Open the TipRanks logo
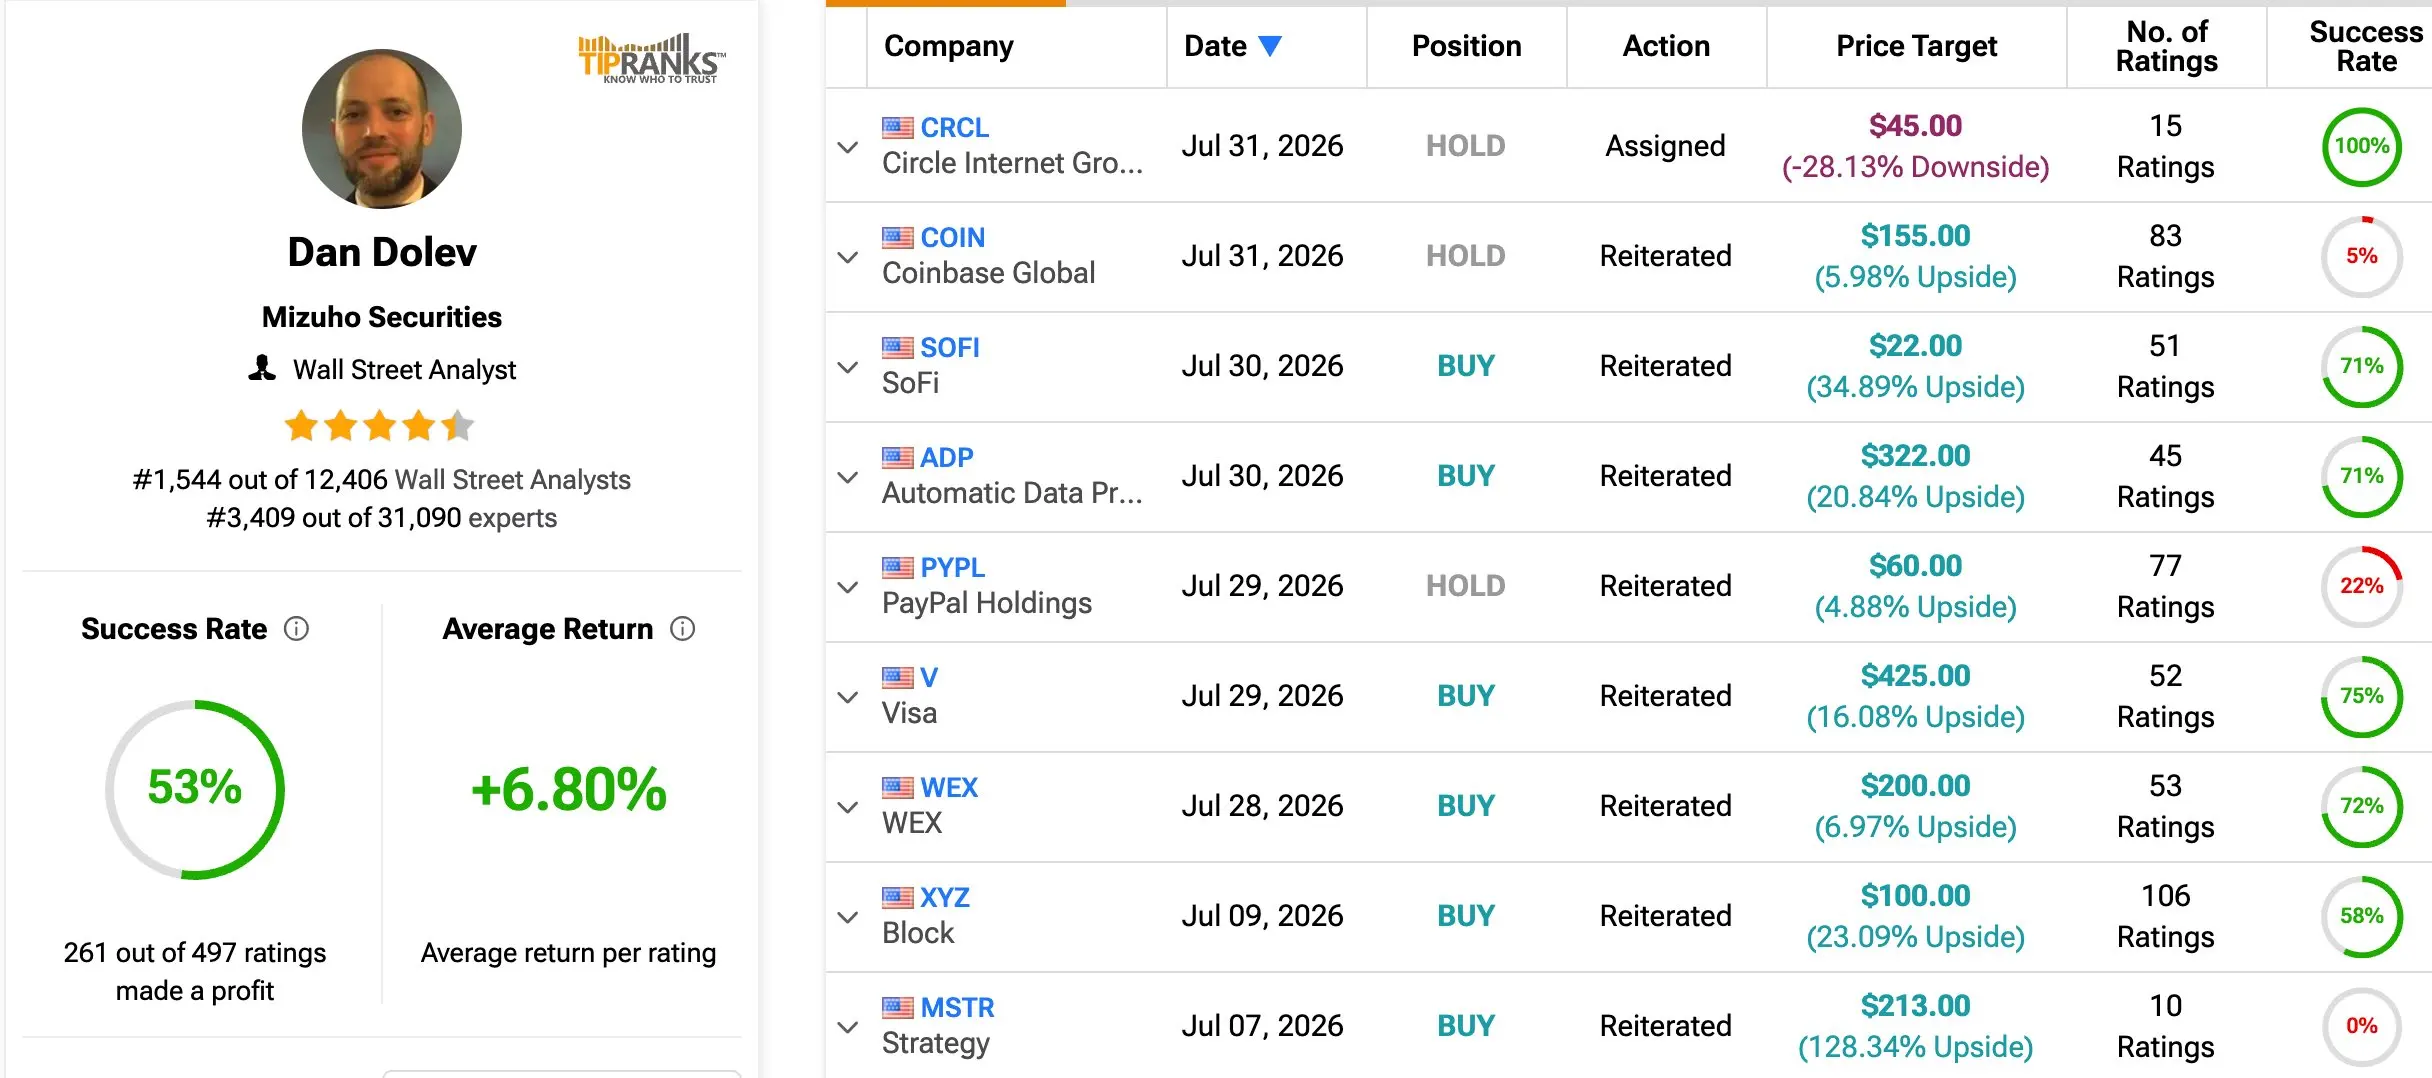 [x=651, y=59]
